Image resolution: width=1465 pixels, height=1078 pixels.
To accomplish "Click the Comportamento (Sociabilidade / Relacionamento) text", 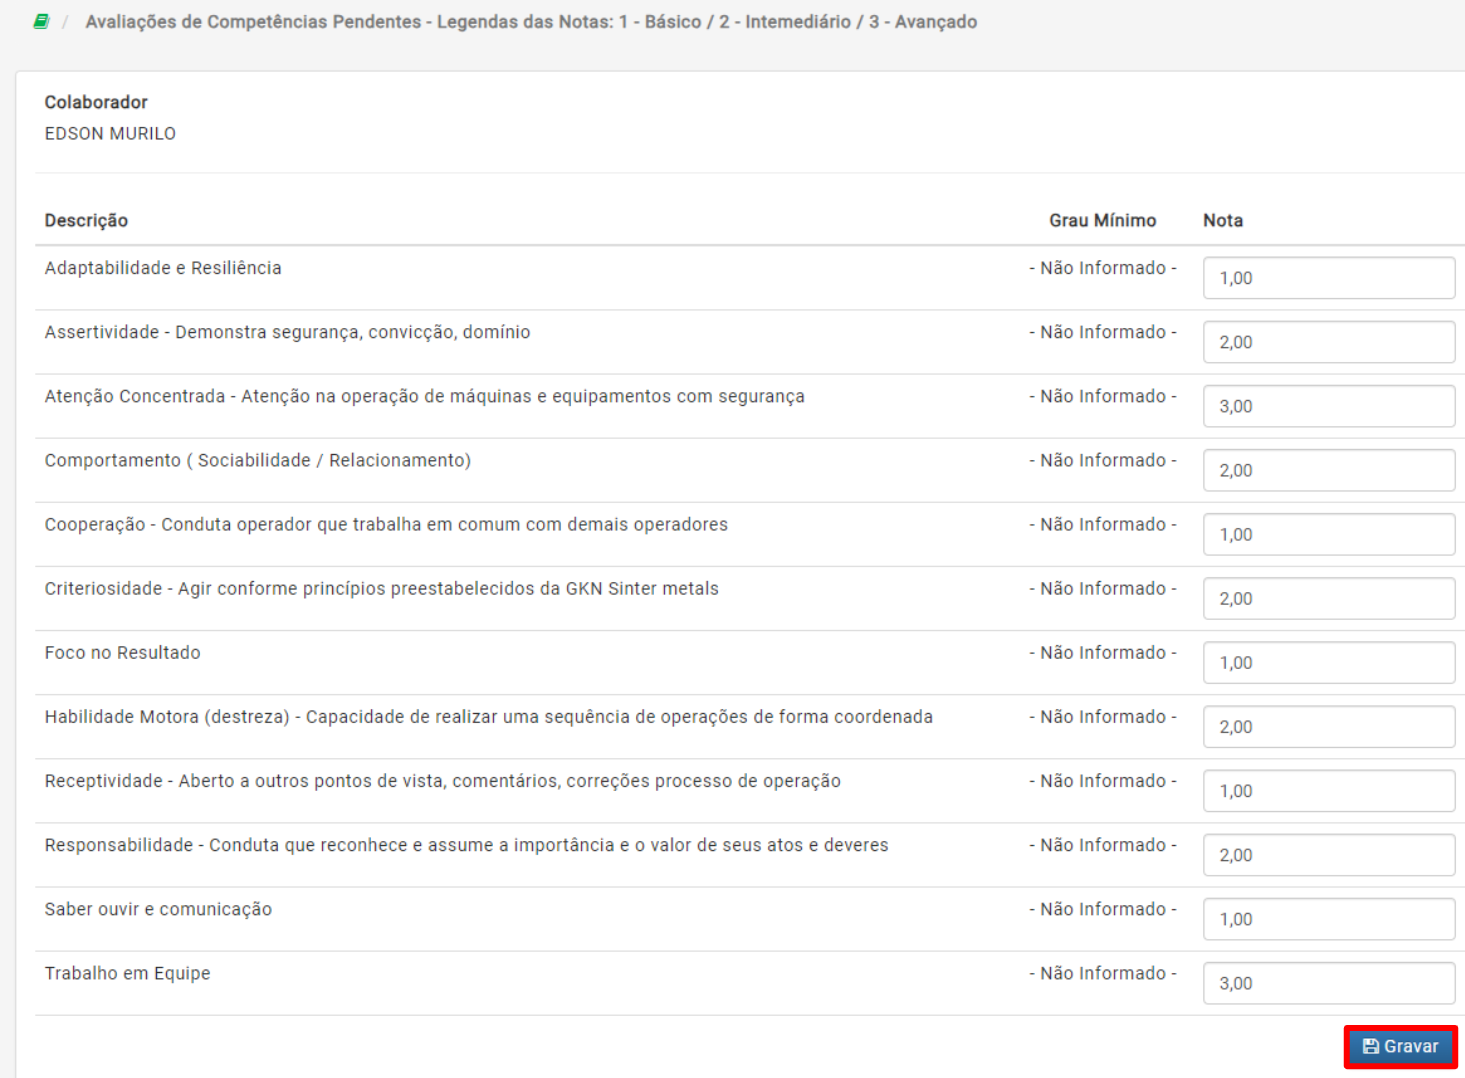I will pos(257,460).
